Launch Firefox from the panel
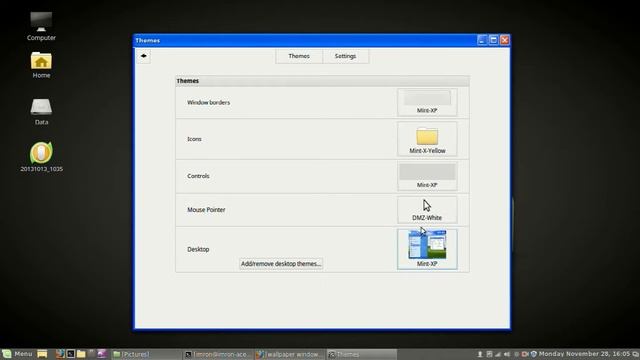The height and width of the screenshot is (360, 640). 60,354
